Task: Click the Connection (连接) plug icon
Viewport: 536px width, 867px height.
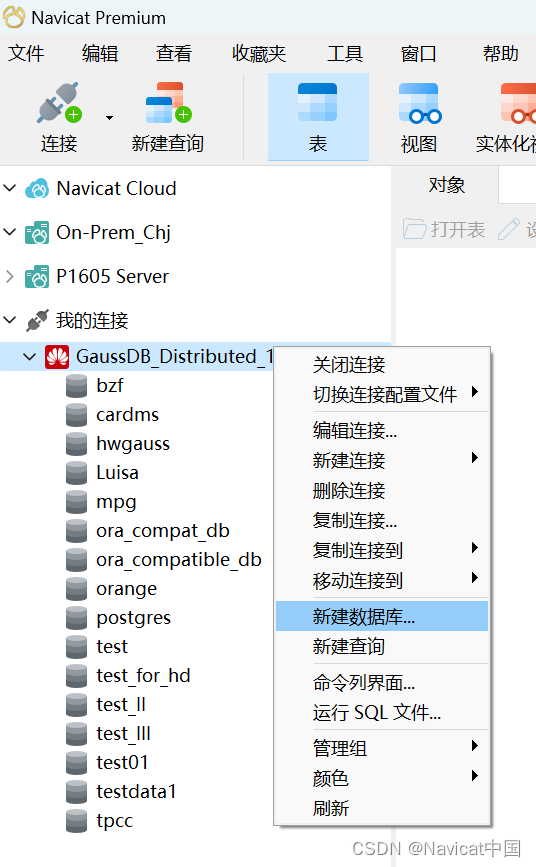Action: (x=59, y=103)
